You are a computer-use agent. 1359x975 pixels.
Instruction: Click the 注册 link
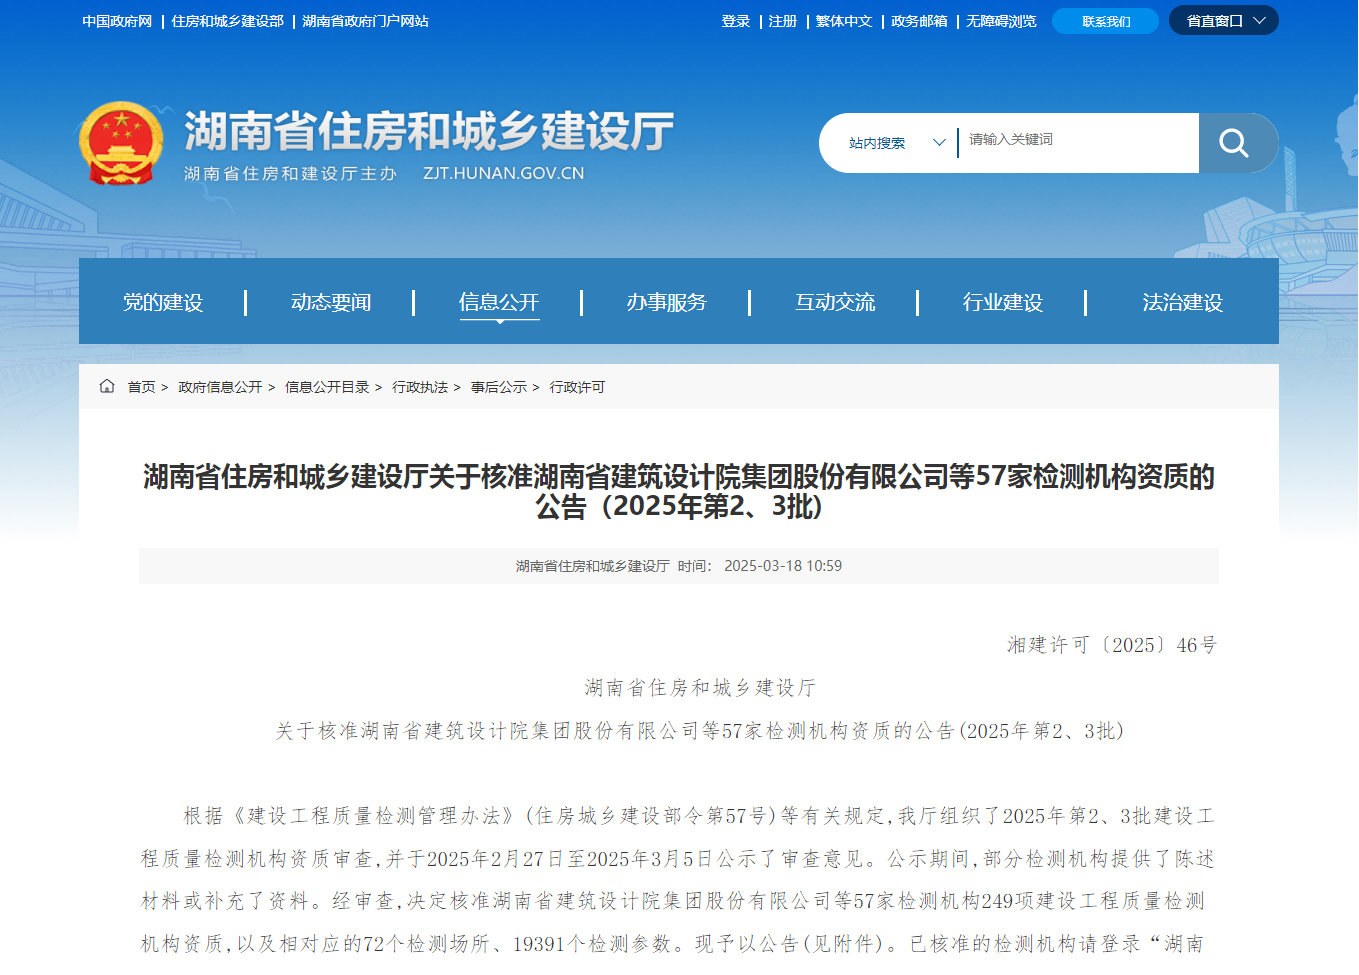click(x=783, y=21)
